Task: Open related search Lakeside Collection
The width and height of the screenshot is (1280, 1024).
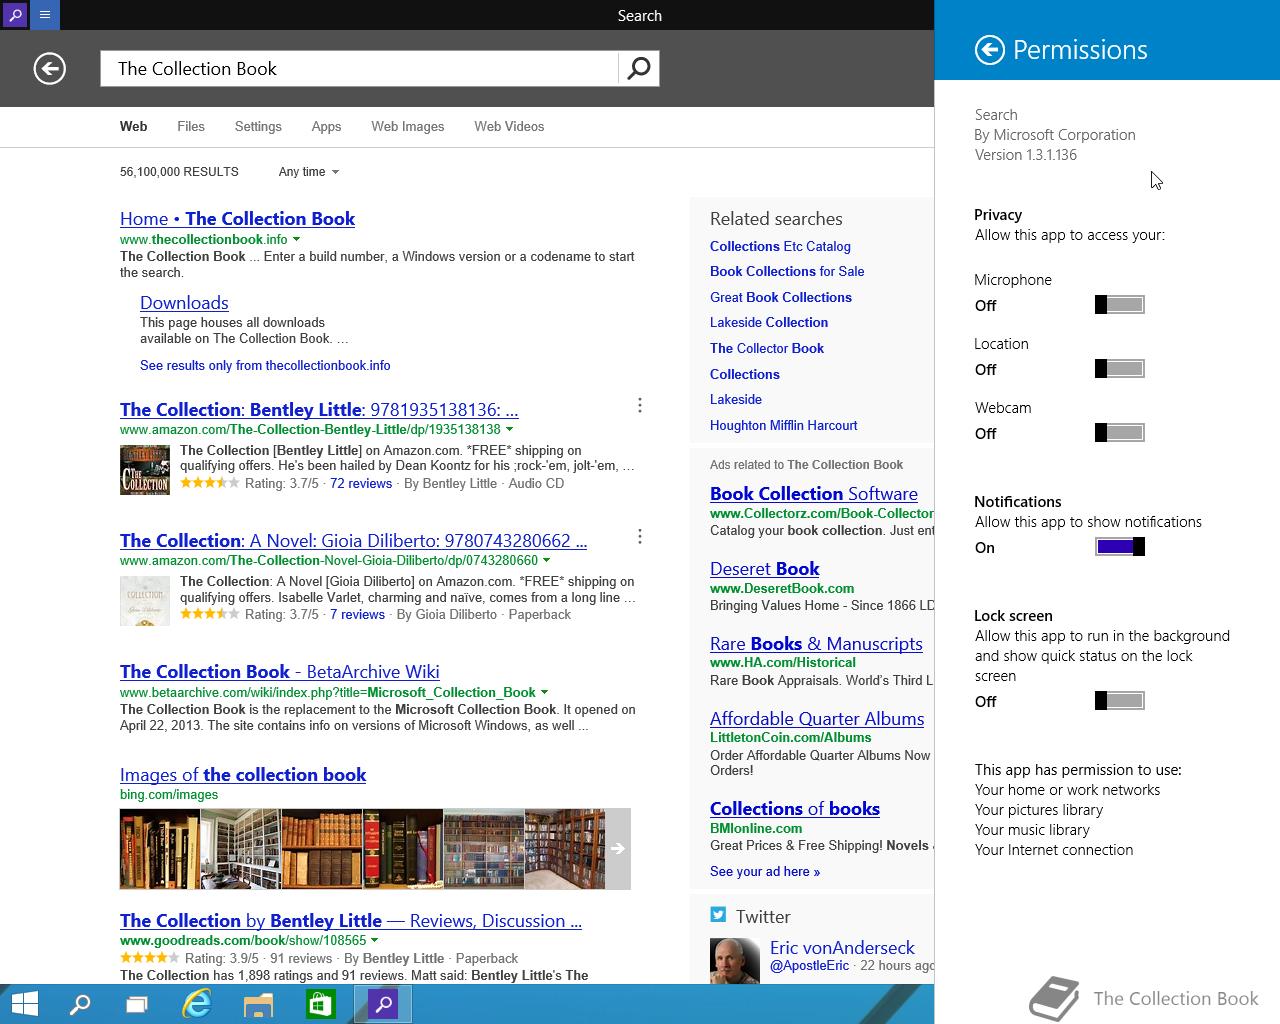Action: point(769,323)
